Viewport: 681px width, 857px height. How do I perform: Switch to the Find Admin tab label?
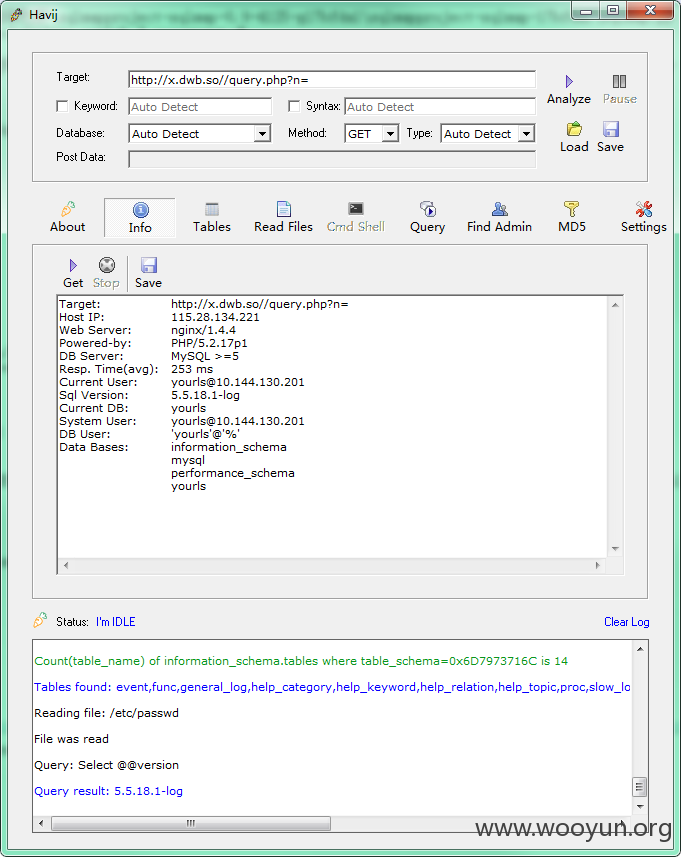click(x=500, y=227)
